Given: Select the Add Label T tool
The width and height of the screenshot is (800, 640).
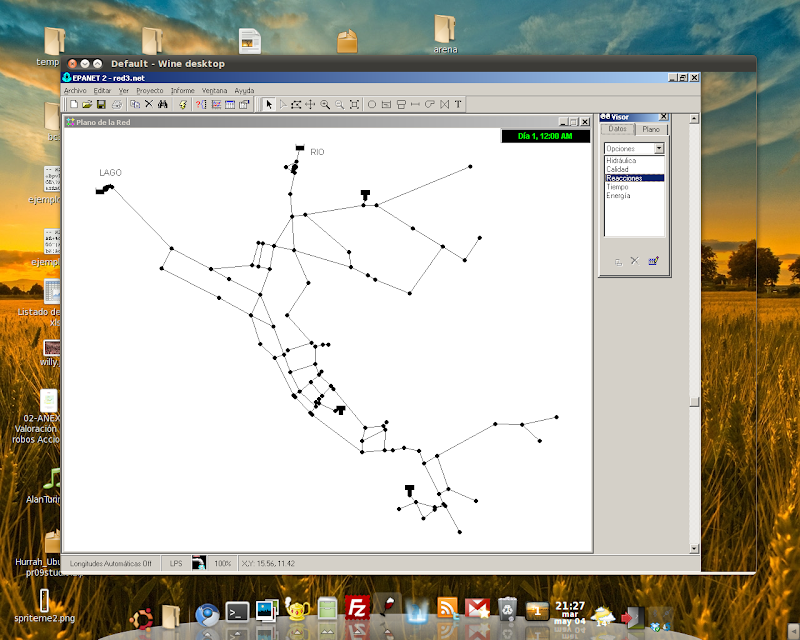Looking at the screenshot, I should pos(458,105).
